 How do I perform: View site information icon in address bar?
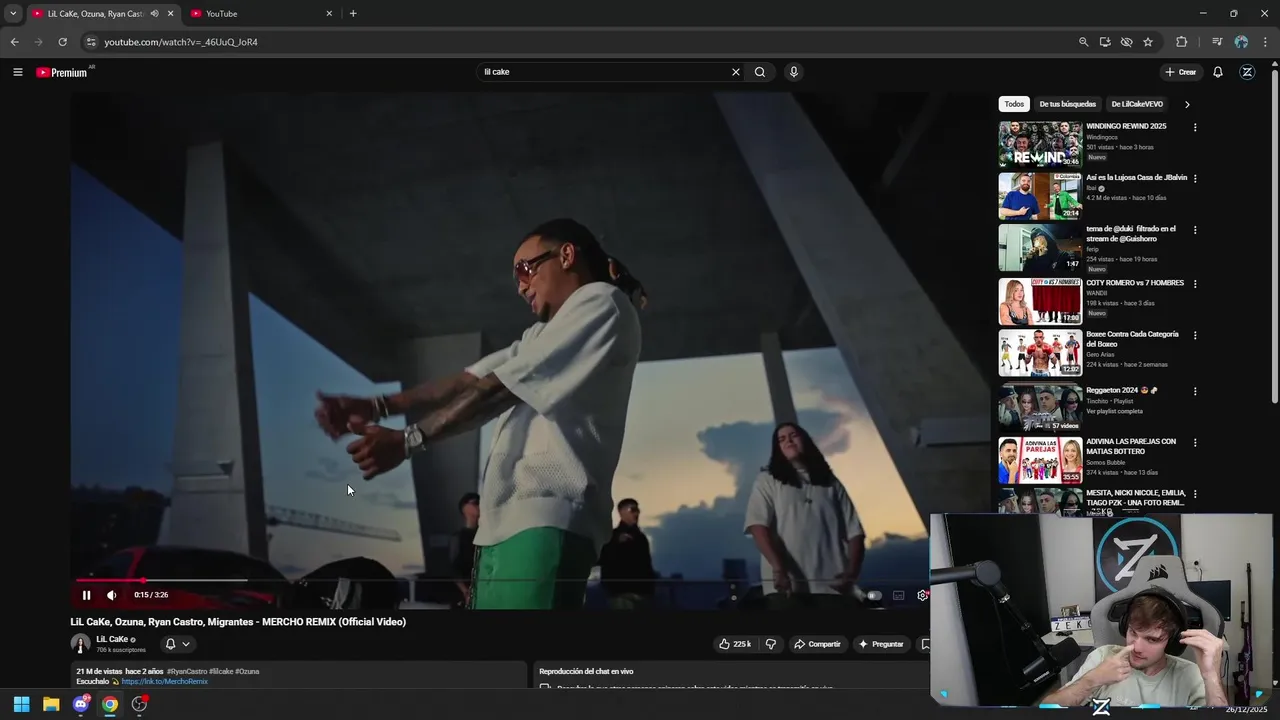tap(90, 42)
